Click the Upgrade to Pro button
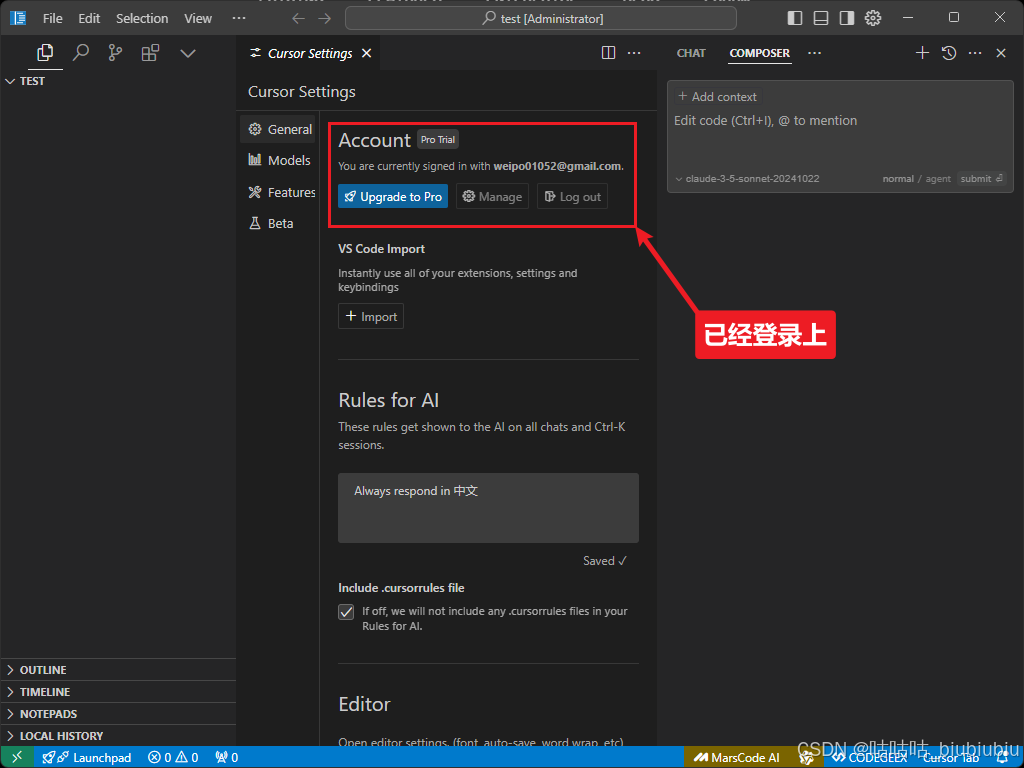The width and height of the screenshot is (1024, 768). pos(393,197)
